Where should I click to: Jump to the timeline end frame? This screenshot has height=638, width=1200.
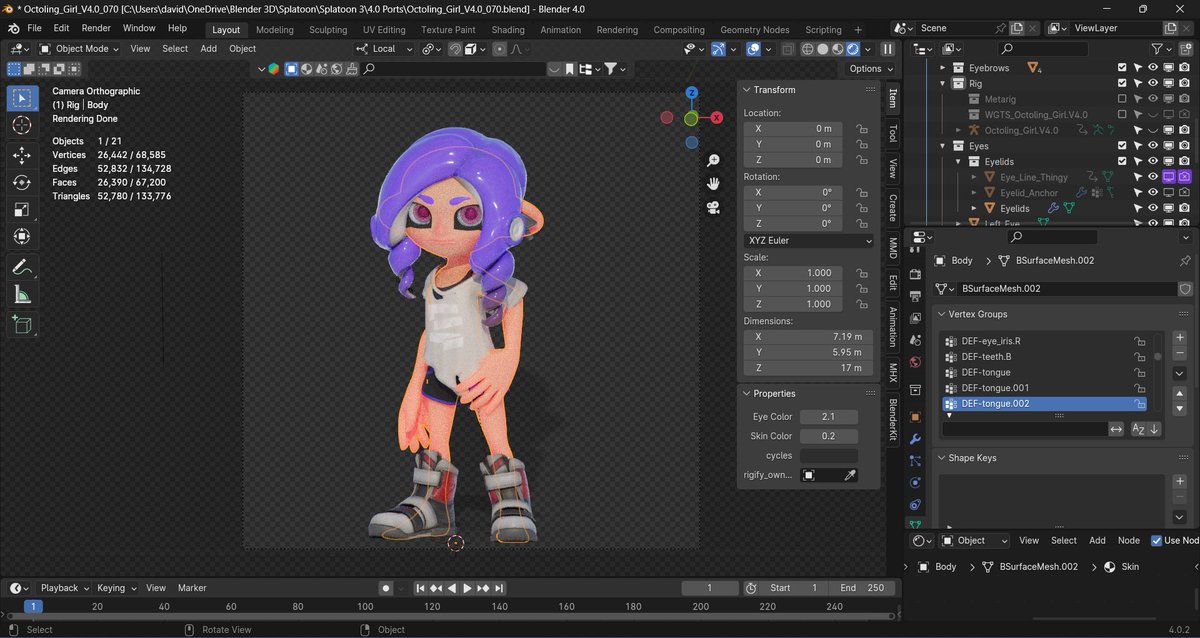(499, 588)
